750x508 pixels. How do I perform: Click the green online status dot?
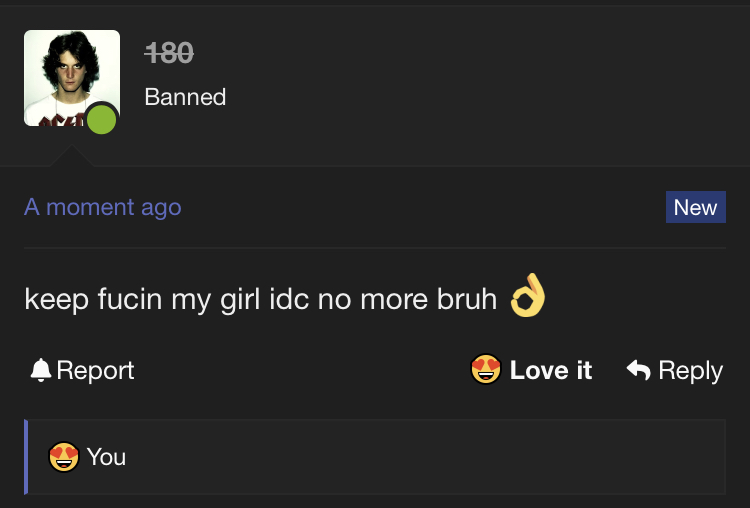(x=101, y=119)
